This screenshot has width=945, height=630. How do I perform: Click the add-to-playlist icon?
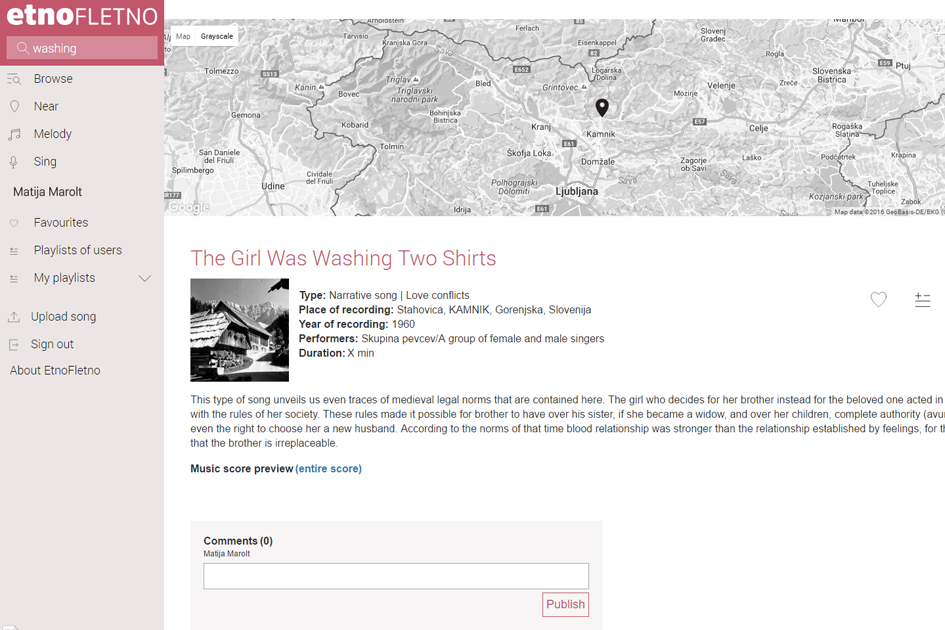922,300
